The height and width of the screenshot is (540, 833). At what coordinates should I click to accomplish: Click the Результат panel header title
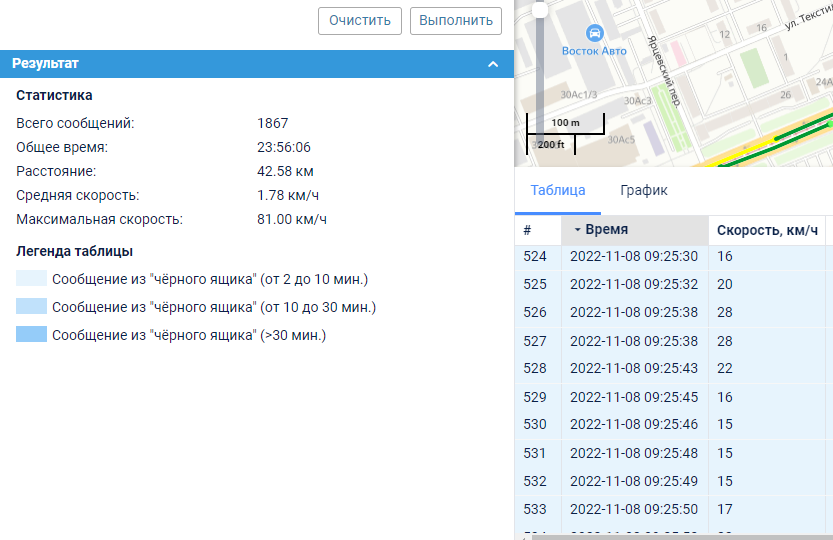(x=45, y=64)
